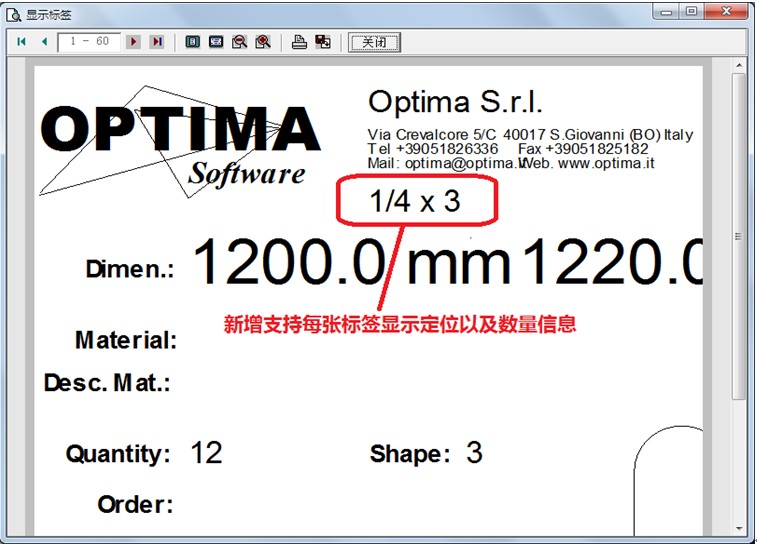Click the vertical scrollbar thumb
Screen dimensions: 757x546
point(739,236)
